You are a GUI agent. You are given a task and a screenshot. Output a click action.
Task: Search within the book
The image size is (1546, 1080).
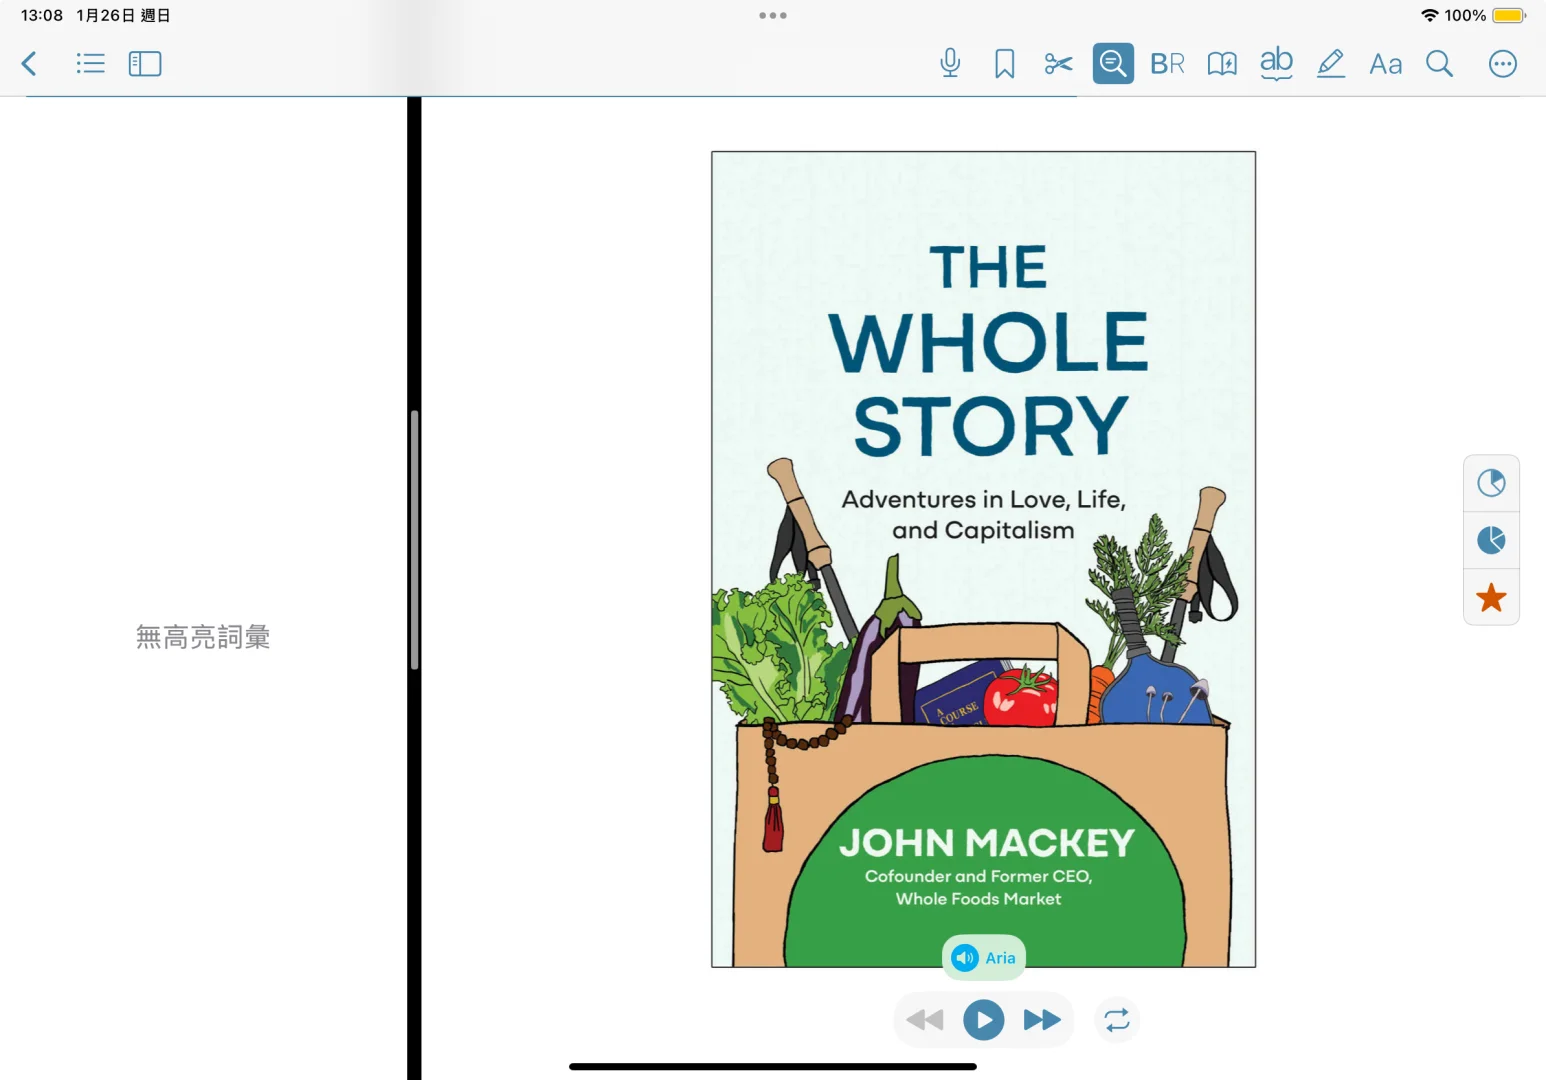point(1439,64)
